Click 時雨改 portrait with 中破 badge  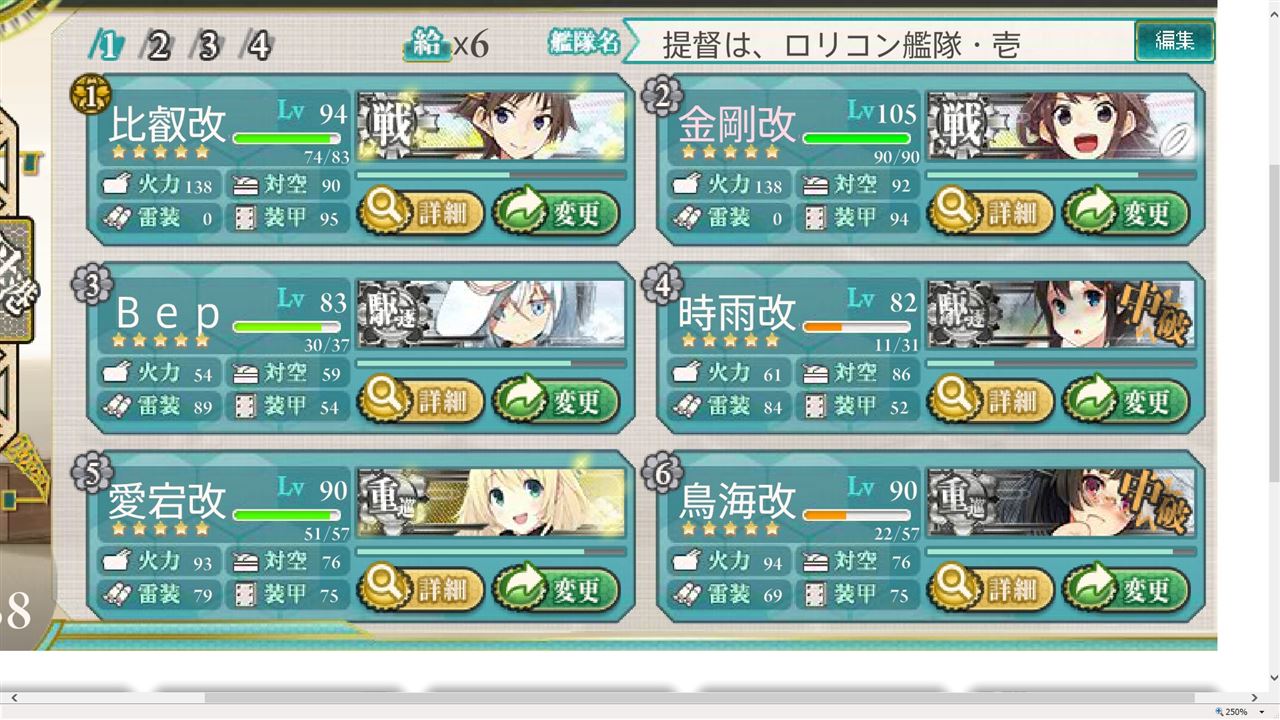click(1061, 315)
